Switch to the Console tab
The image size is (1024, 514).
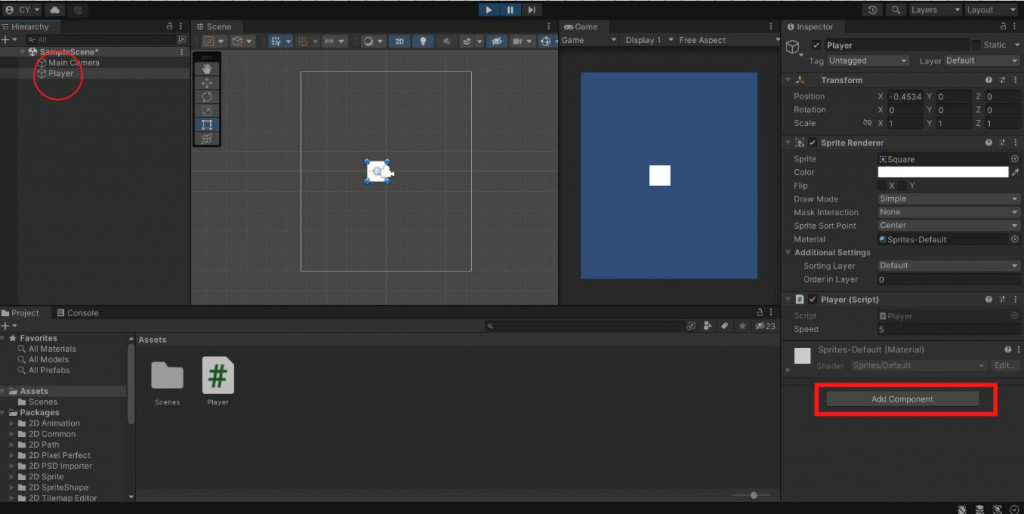78,313
